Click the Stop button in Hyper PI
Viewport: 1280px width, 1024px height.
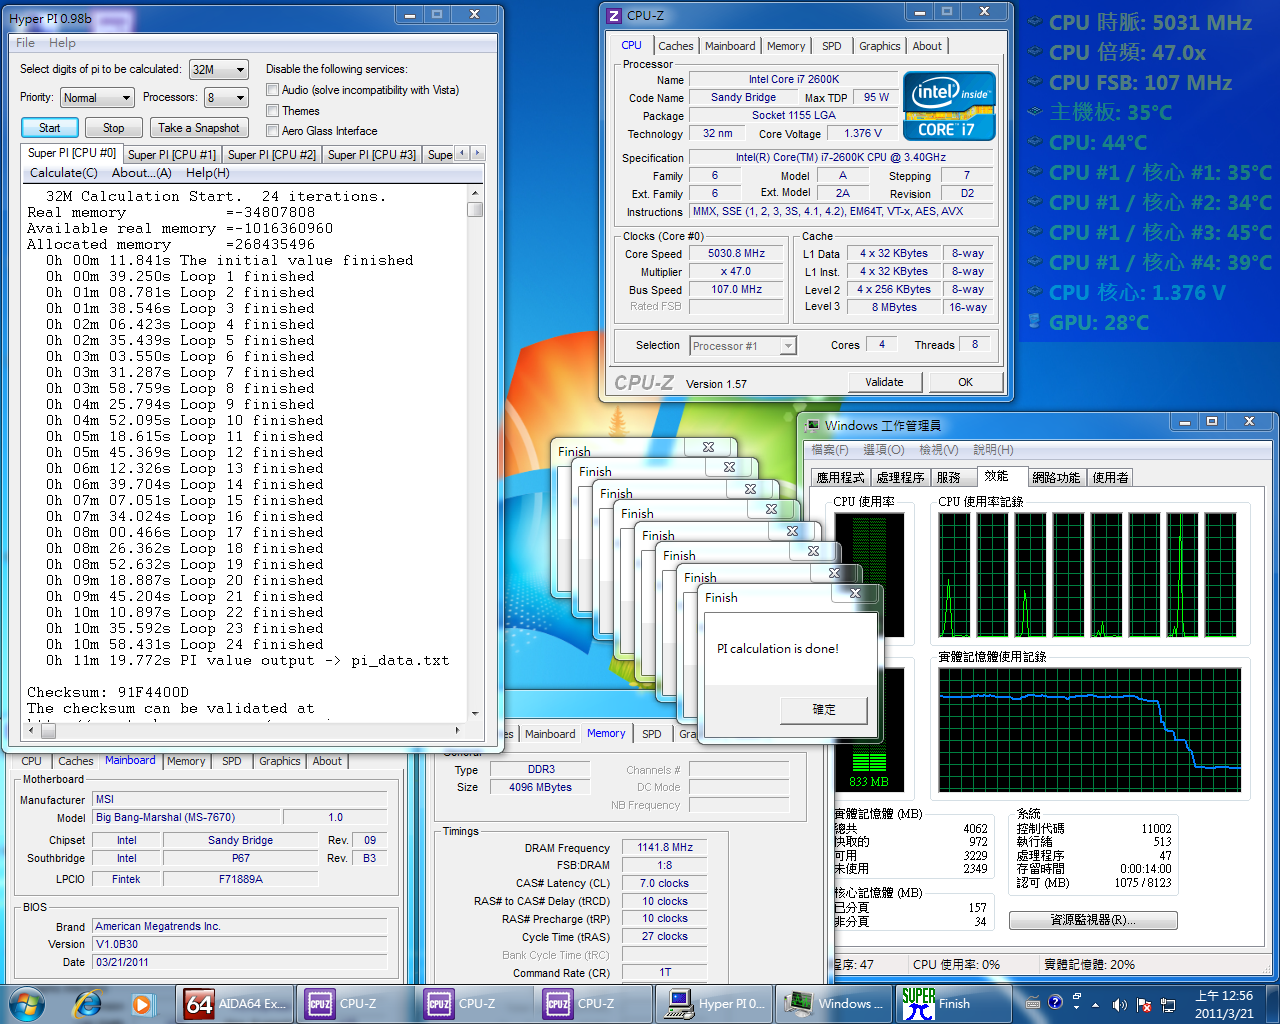(x=113, y=128)
